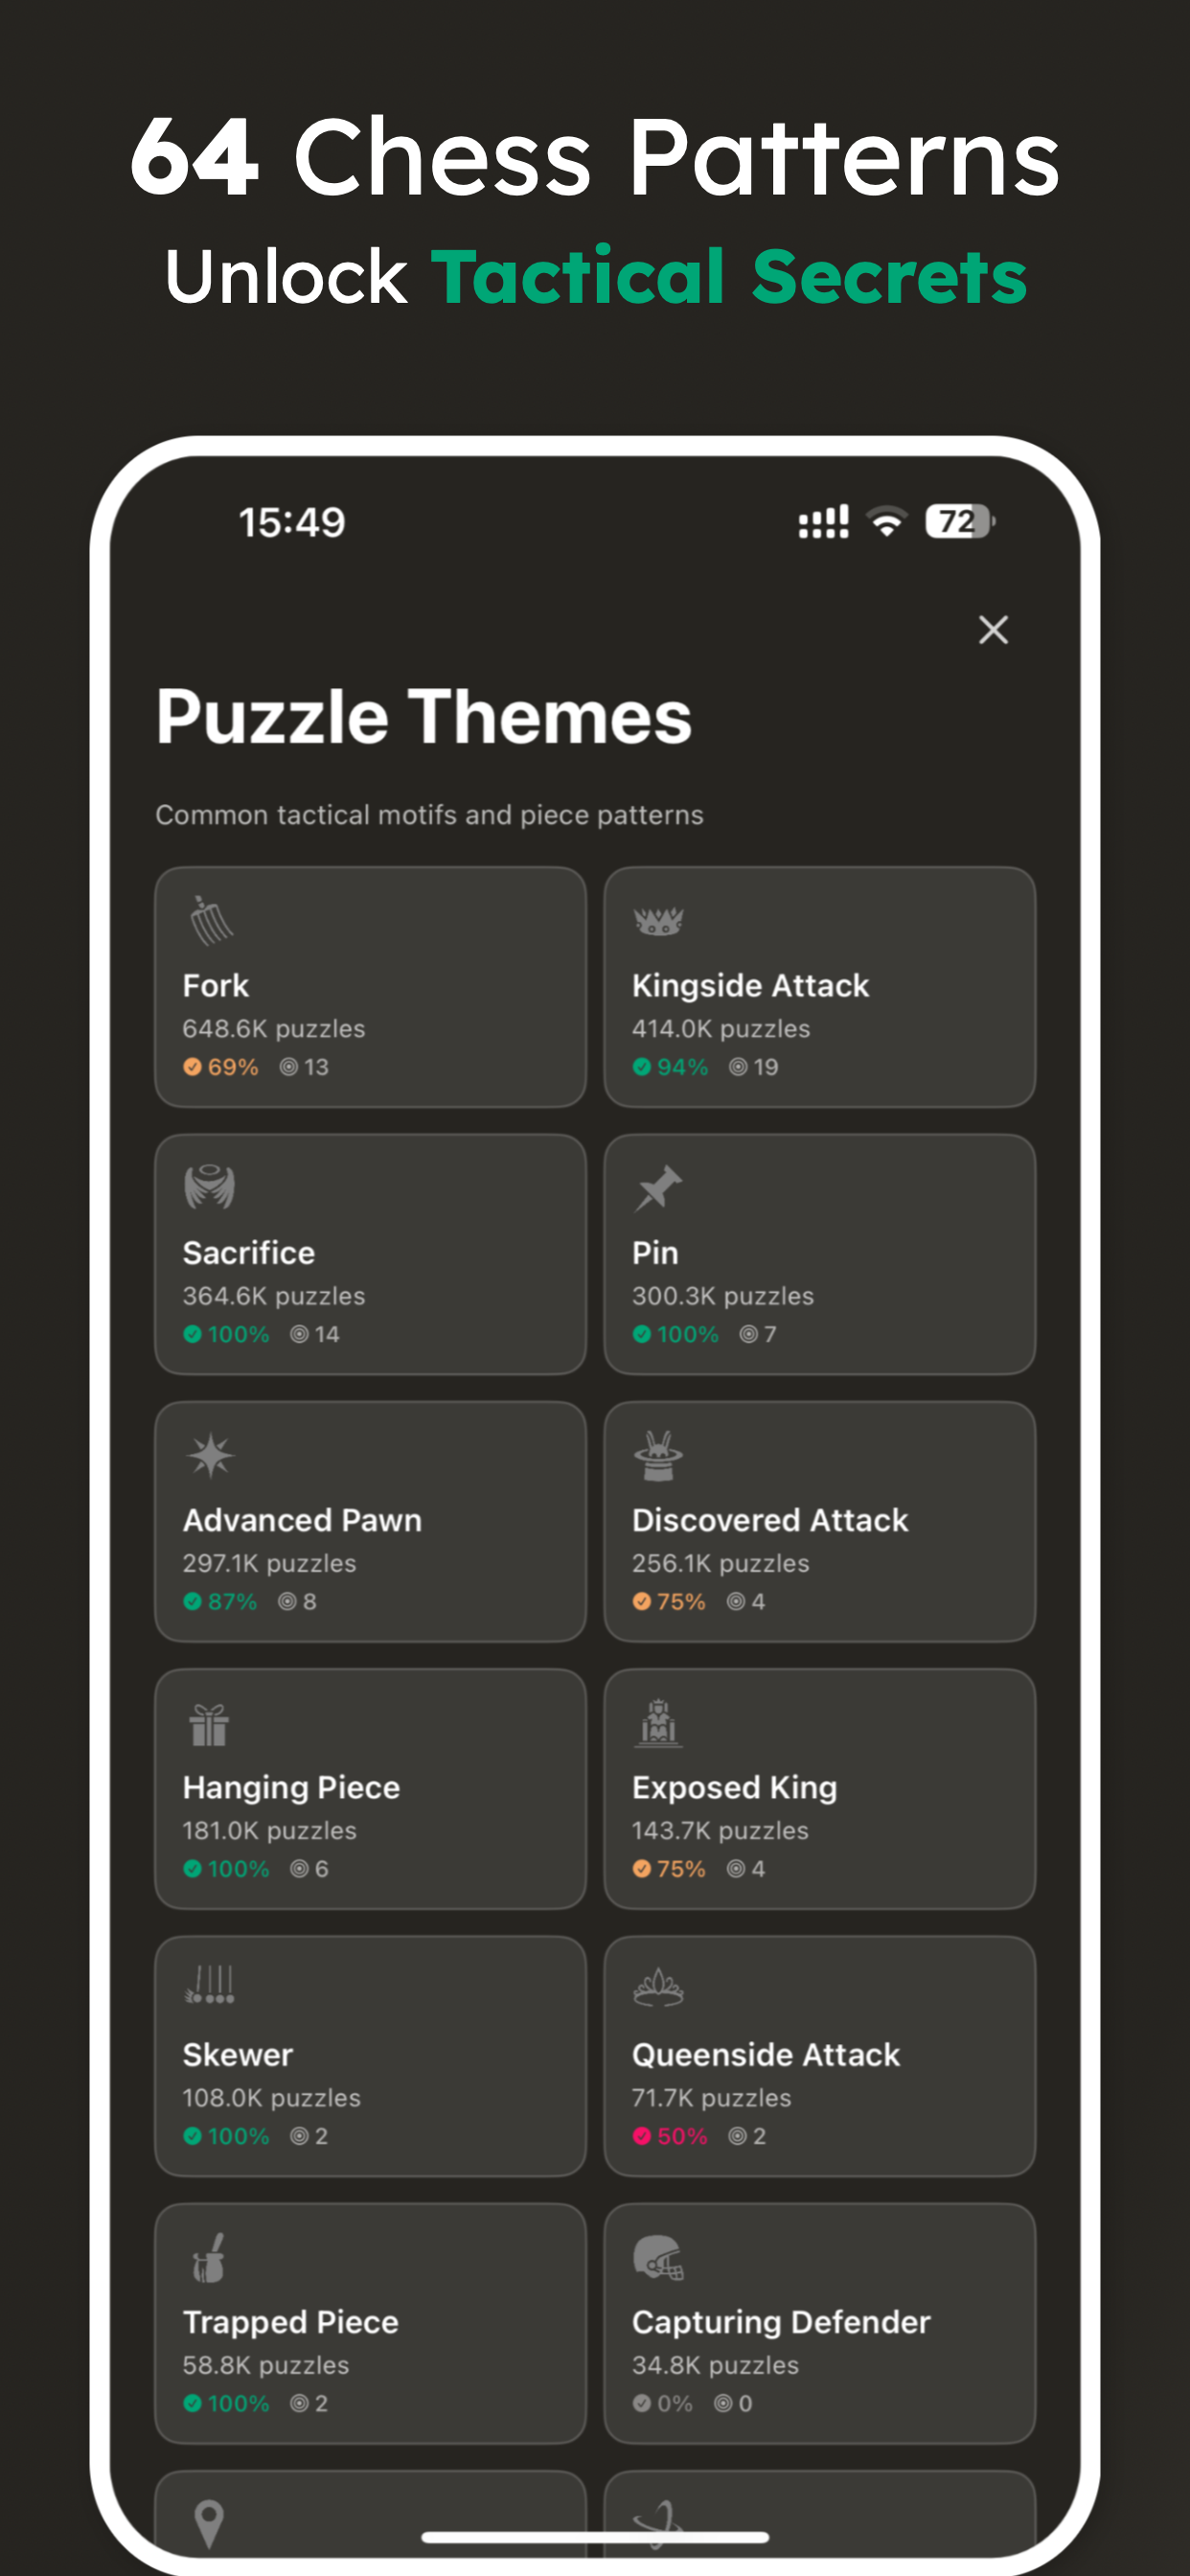
Task: Tap the gift box icon on Hanging Piece
Action: click(x=207, y=1724)
